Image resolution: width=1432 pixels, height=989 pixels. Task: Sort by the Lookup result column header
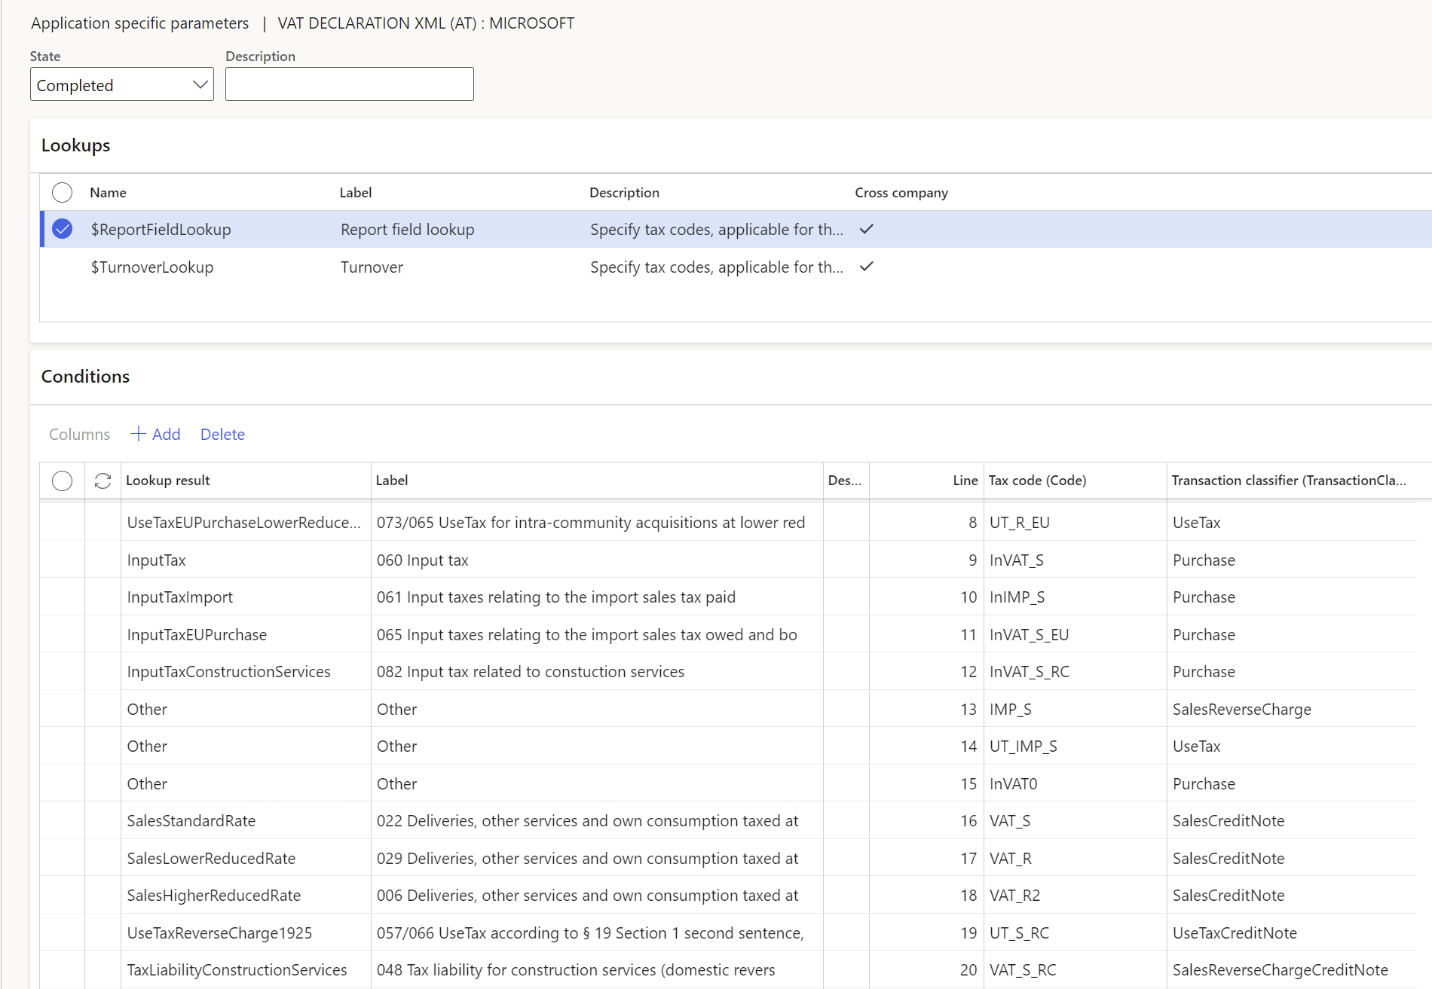[x=168, y=480]
